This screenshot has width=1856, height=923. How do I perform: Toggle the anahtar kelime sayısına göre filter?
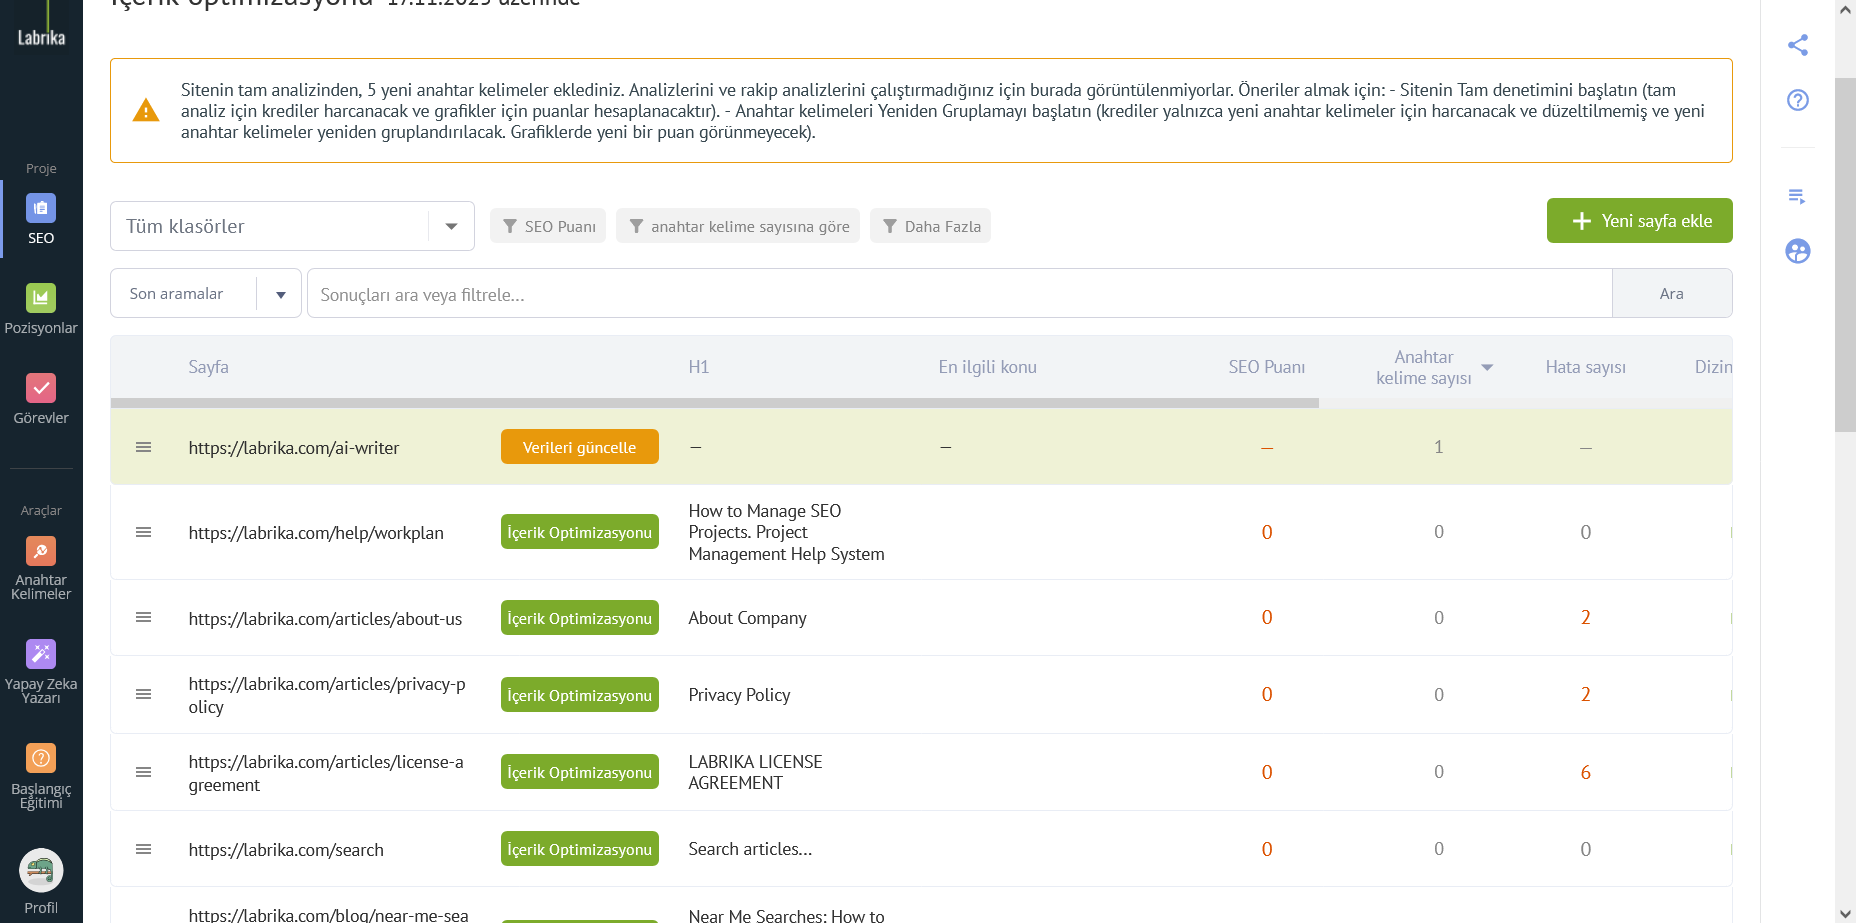pyautogui.click(x=738, y=226)
